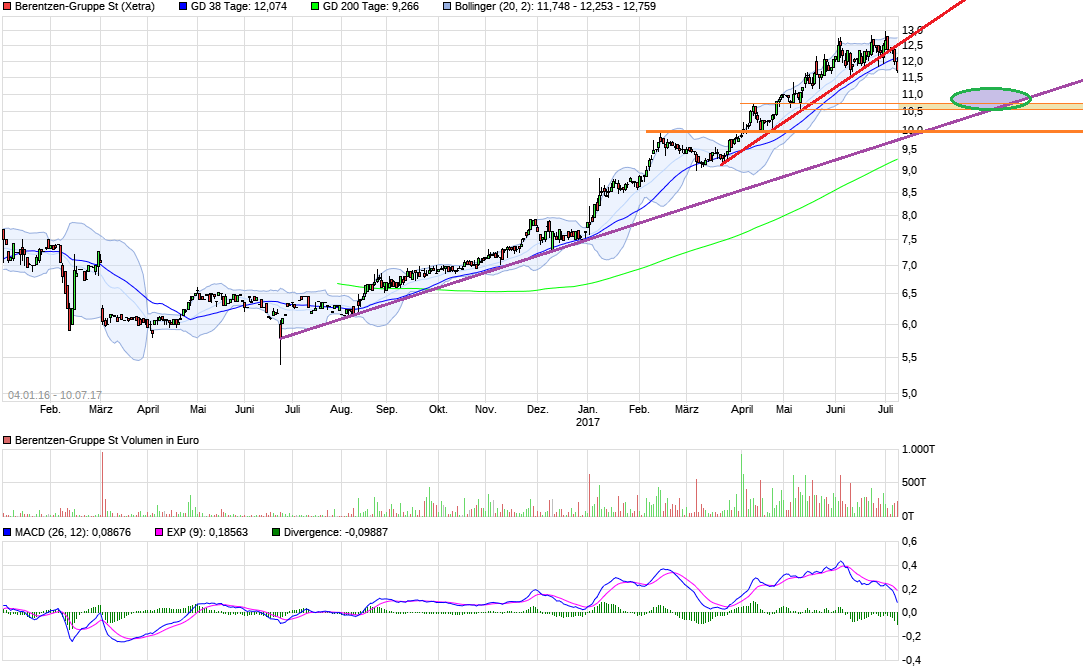Click the red Berentzen-Gruppe St (Xetra) legend swatch
Screen dimensions: 1083x670
(x=7, y=6)
